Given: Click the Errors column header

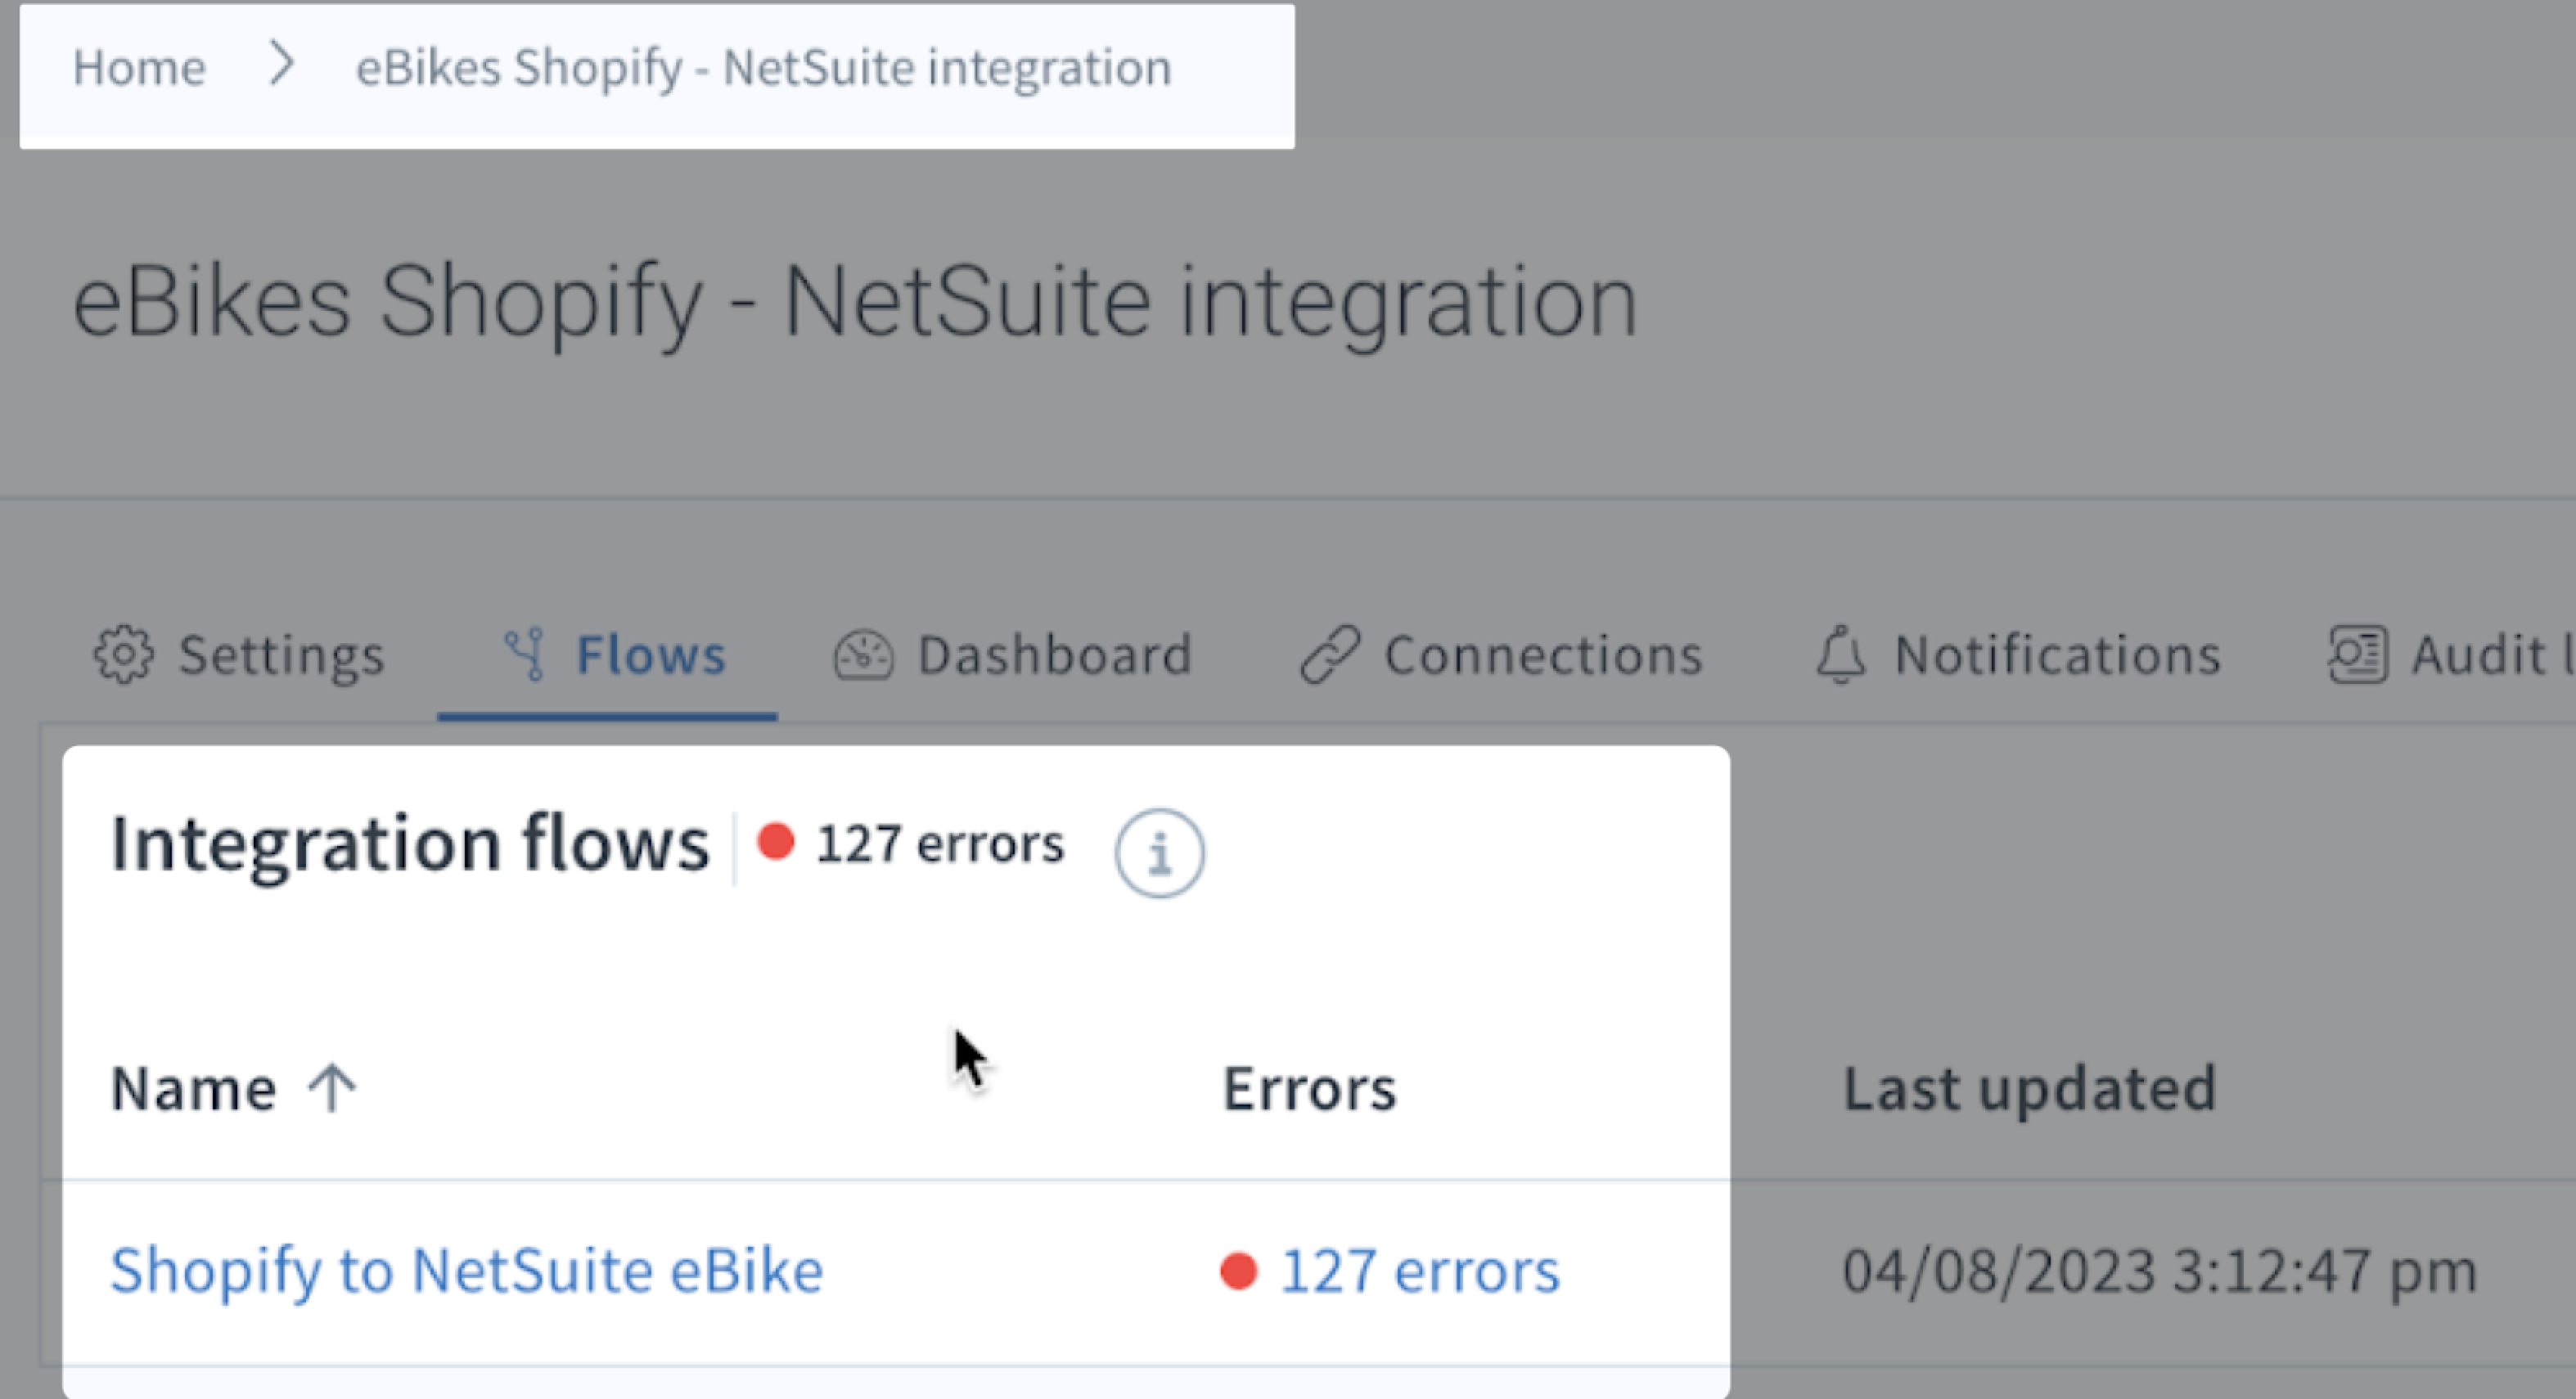Looking at the screenshot, I should [x=1310, y=1088].
